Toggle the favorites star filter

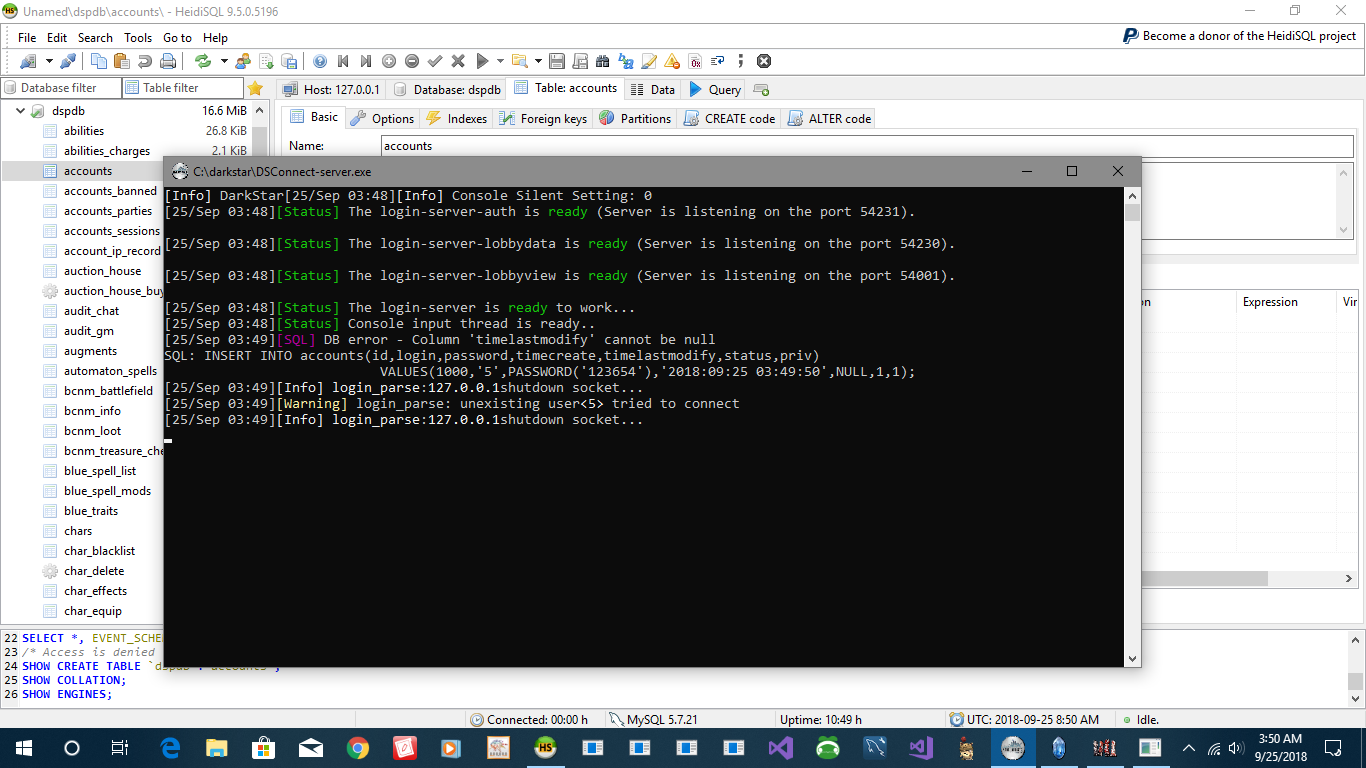(x=255, y=88)
